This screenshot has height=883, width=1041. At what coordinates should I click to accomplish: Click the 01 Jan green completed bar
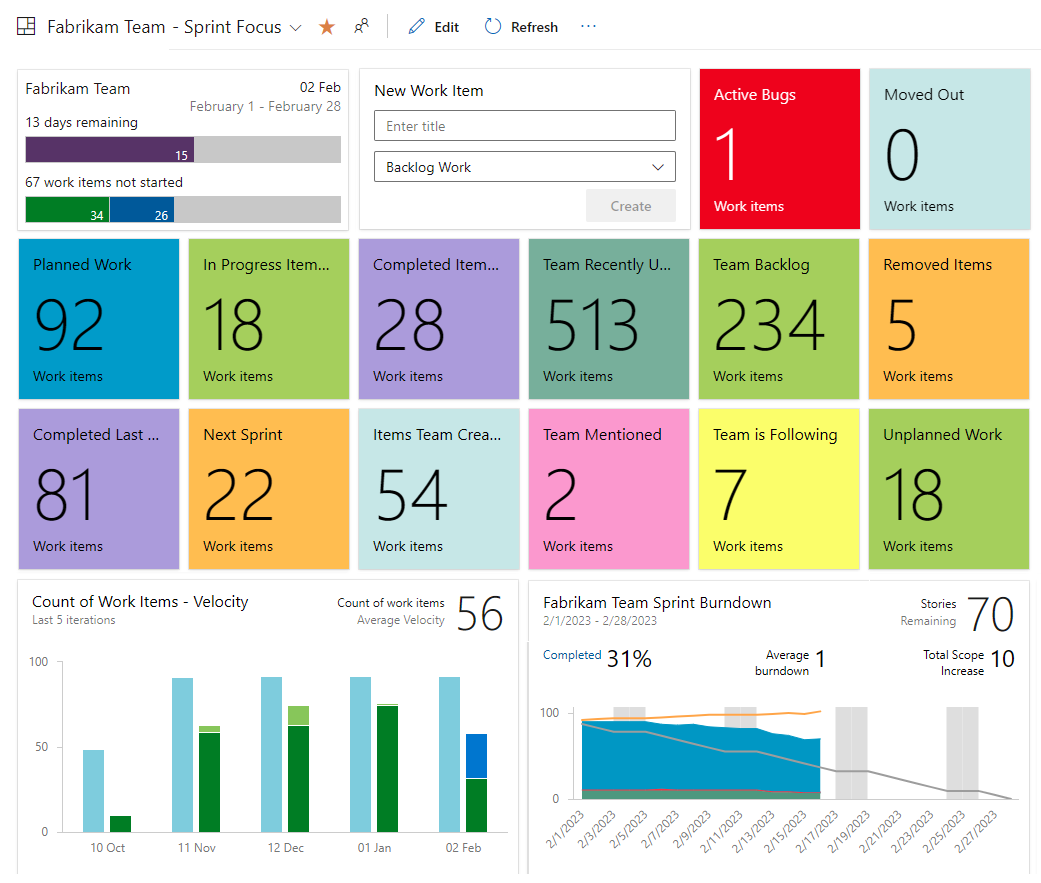click(x=387, y=769)
